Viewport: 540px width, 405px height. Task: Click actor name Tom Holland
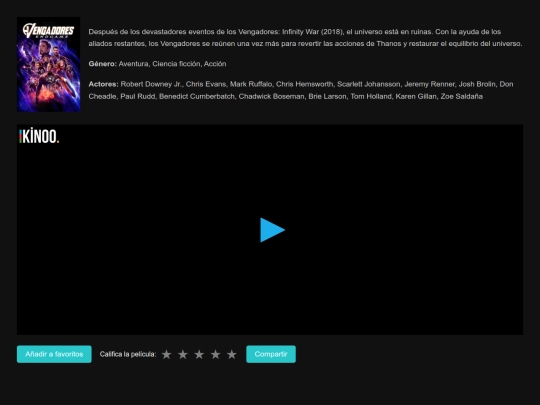click(371, 96)
